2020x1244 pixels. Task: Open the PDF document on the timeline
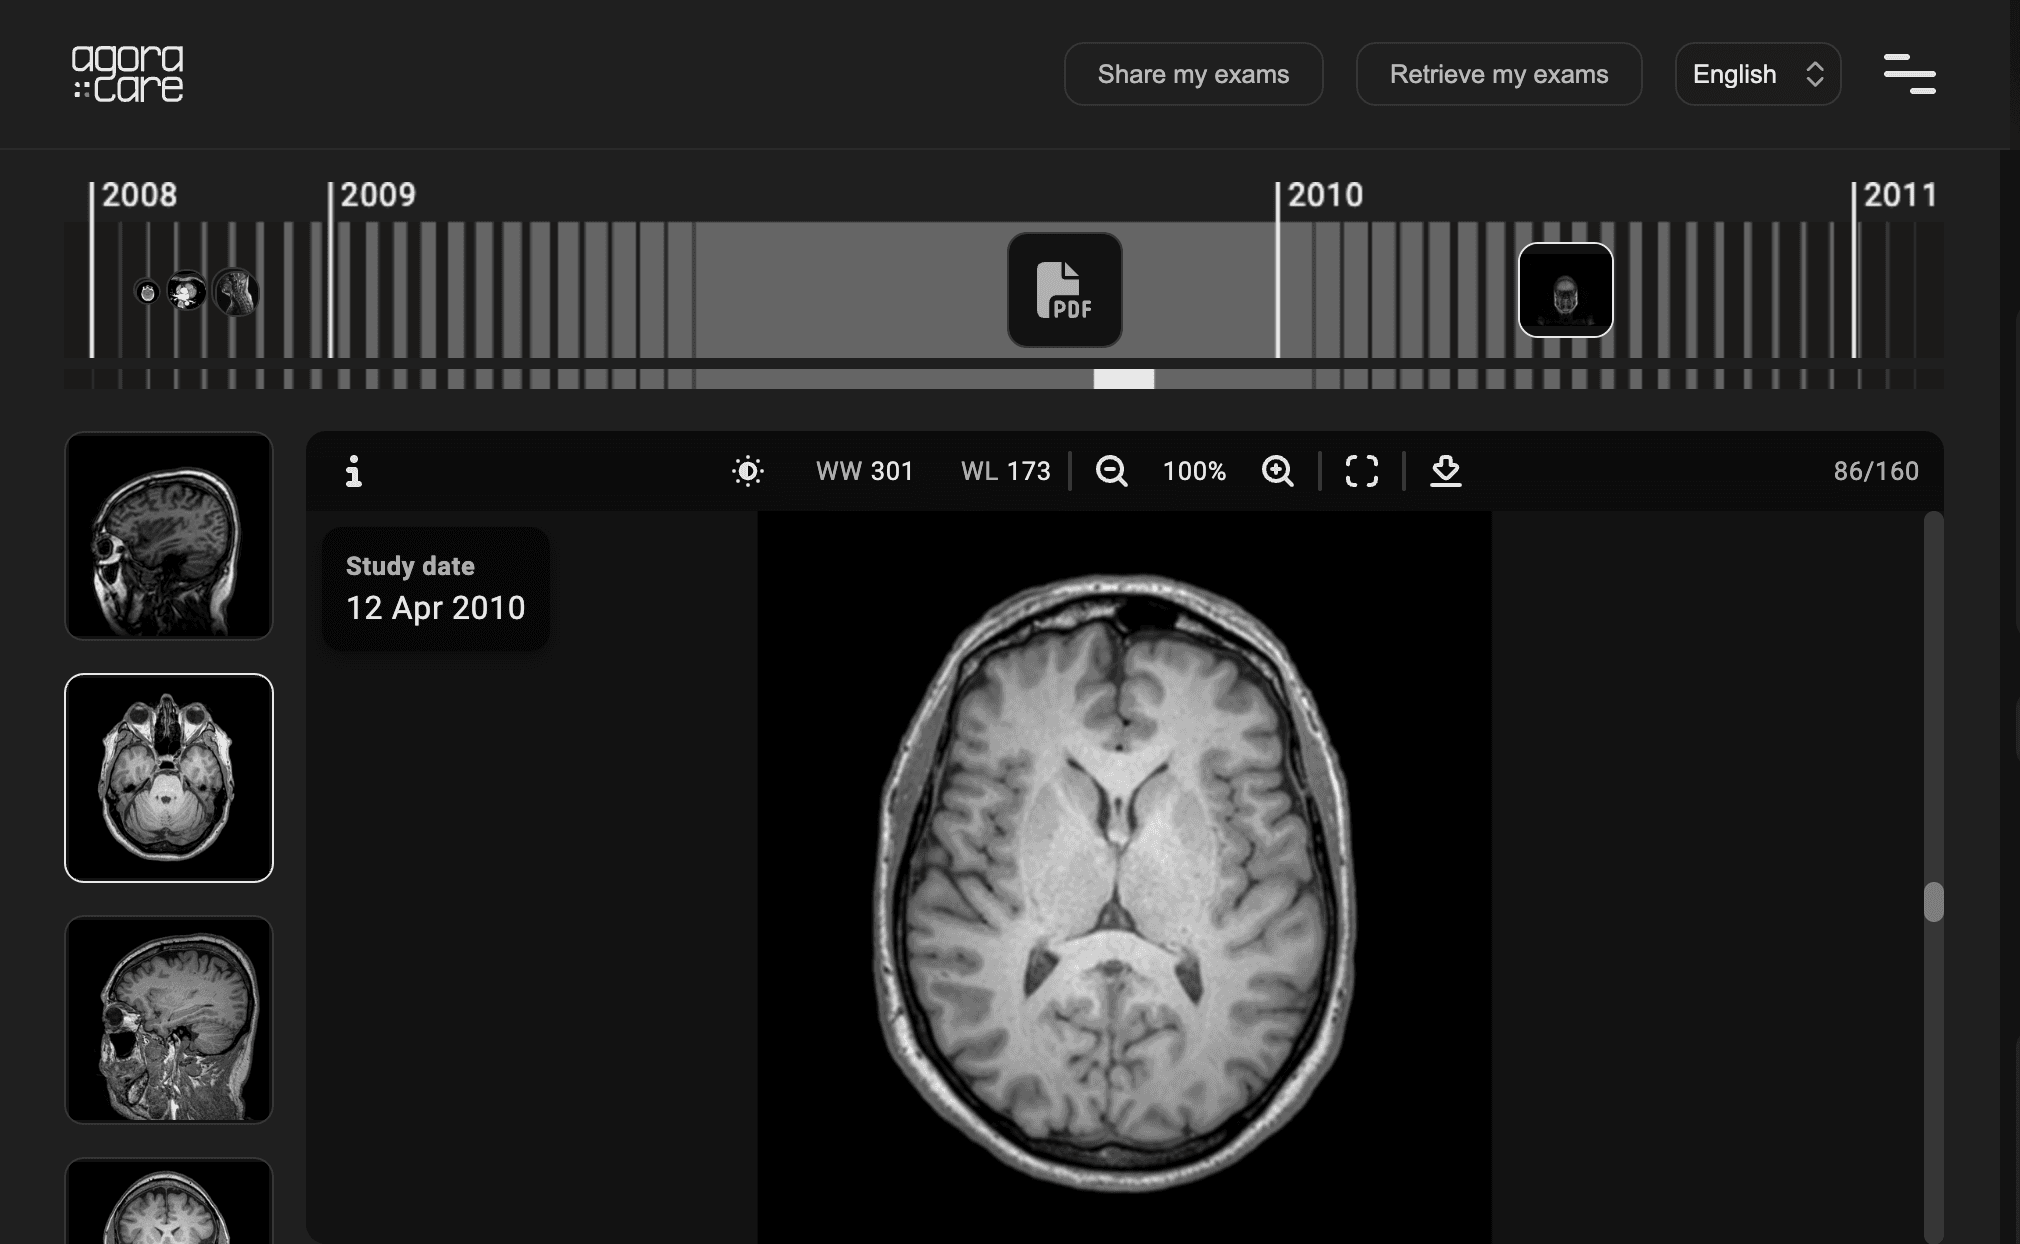point(1064,290)
